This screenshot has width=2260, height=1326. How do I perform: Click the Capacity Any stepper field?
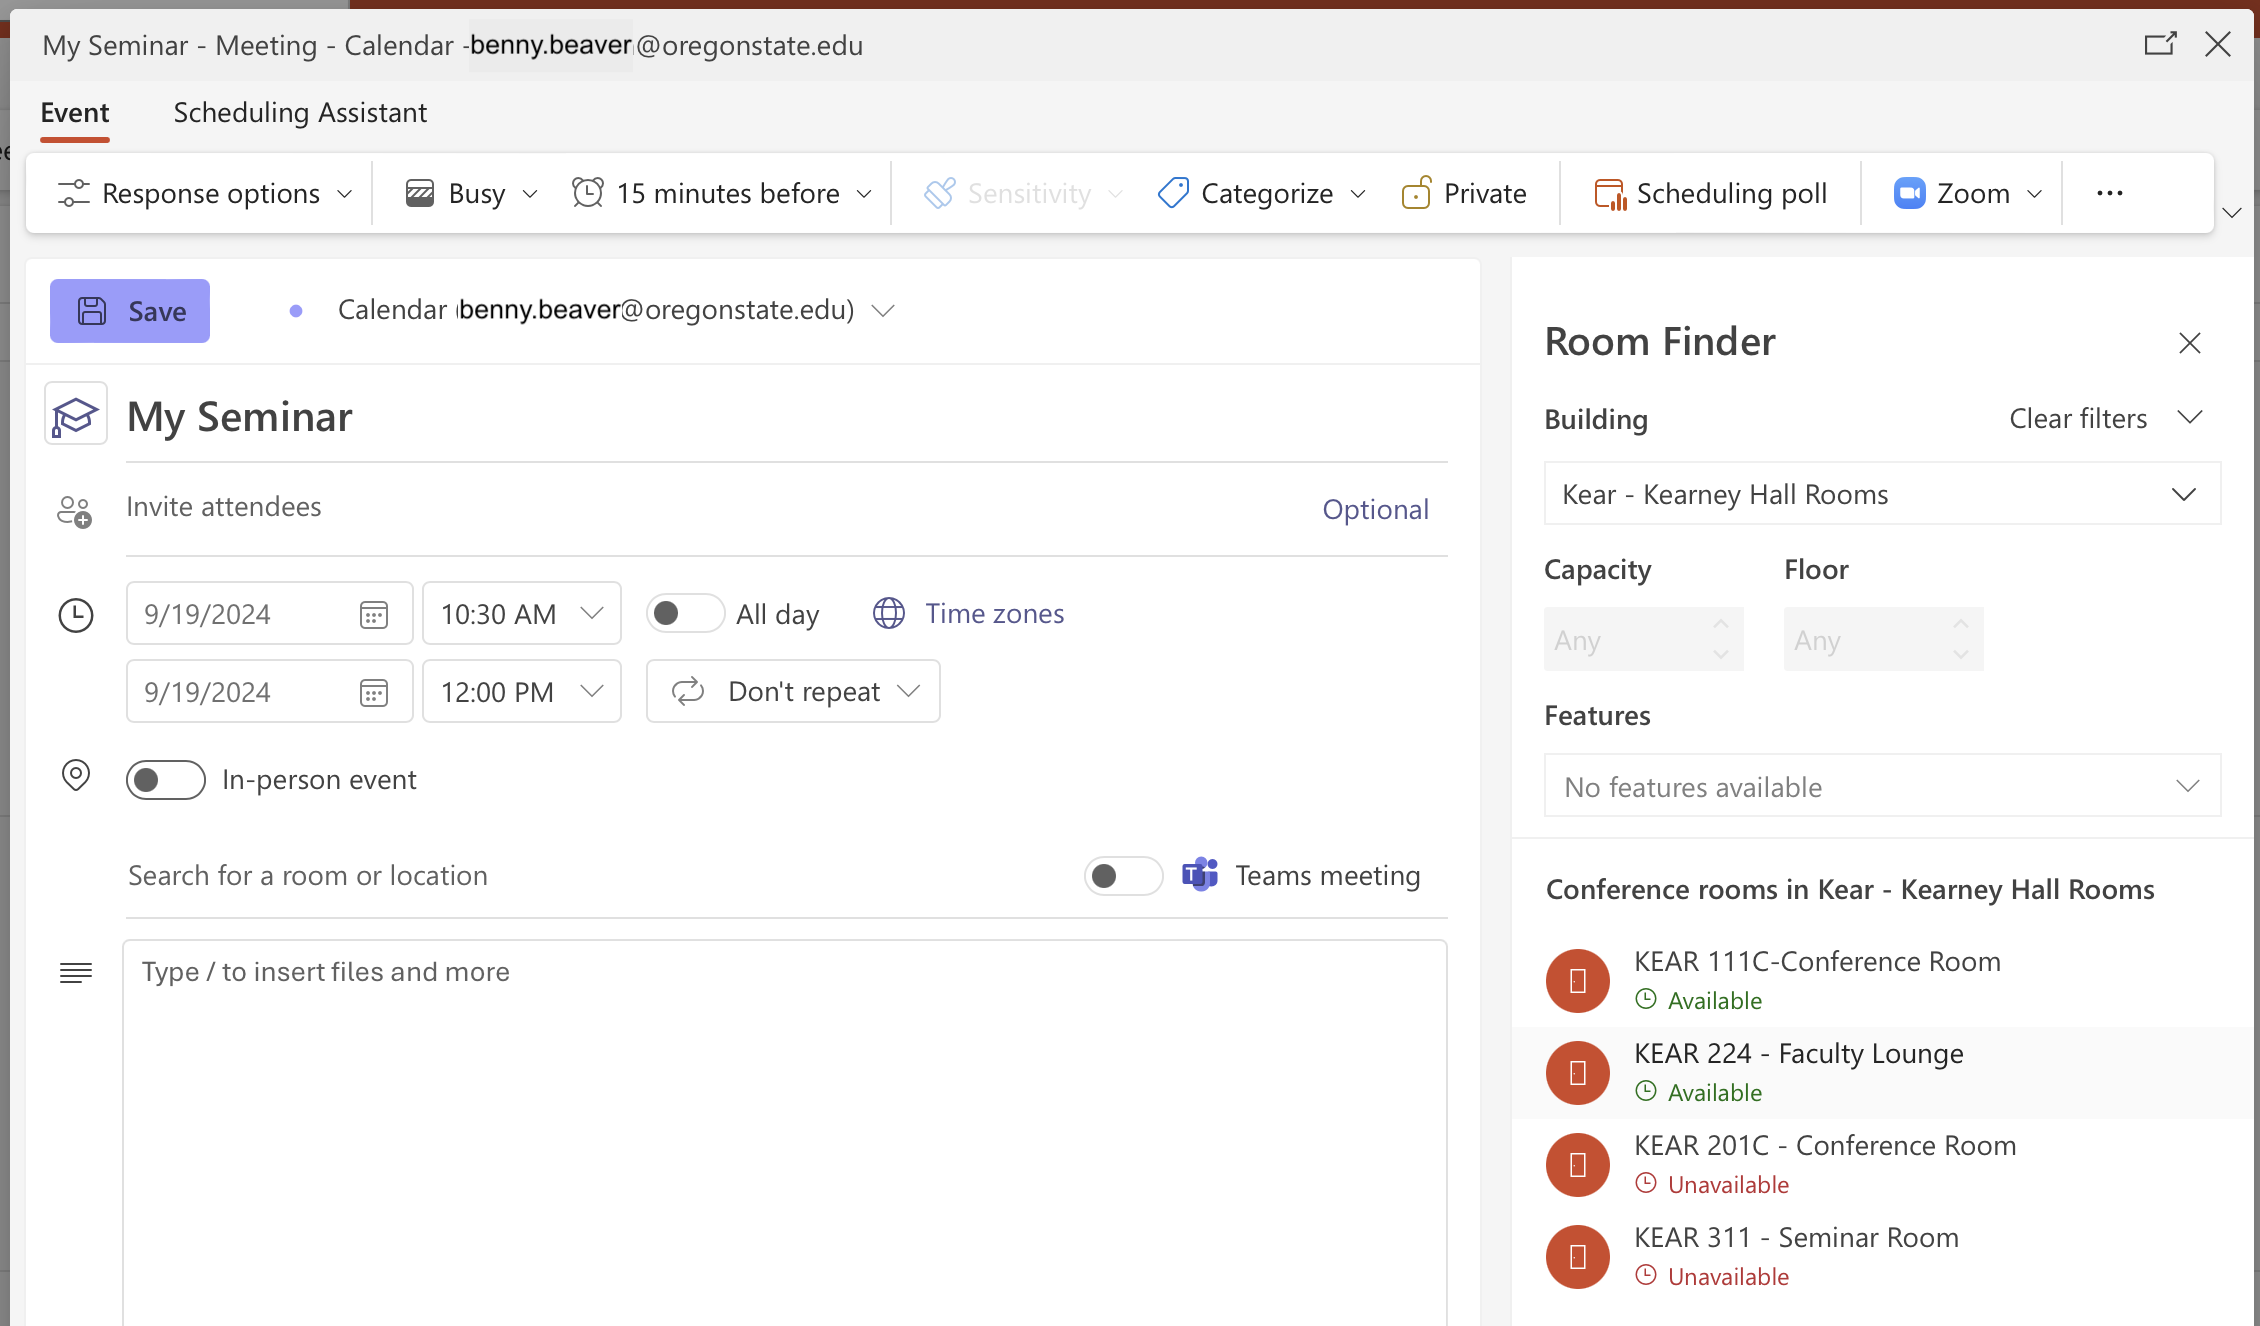1644,639
